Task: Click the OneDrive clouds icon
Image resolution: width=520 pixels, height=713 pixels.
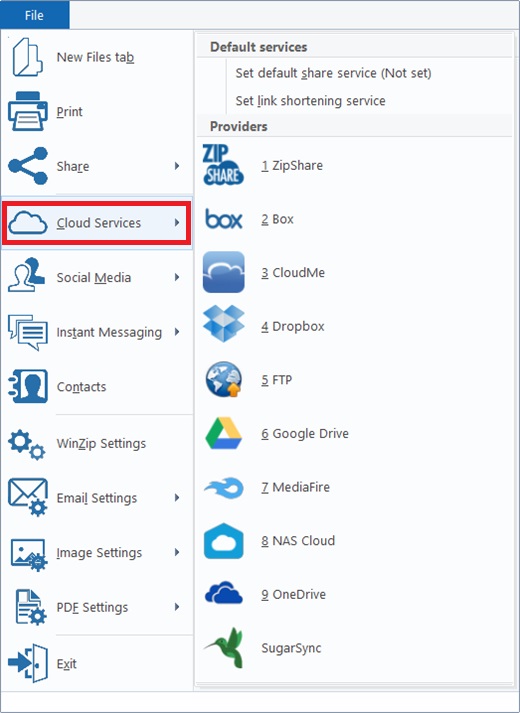Action: tap(224, 593)
